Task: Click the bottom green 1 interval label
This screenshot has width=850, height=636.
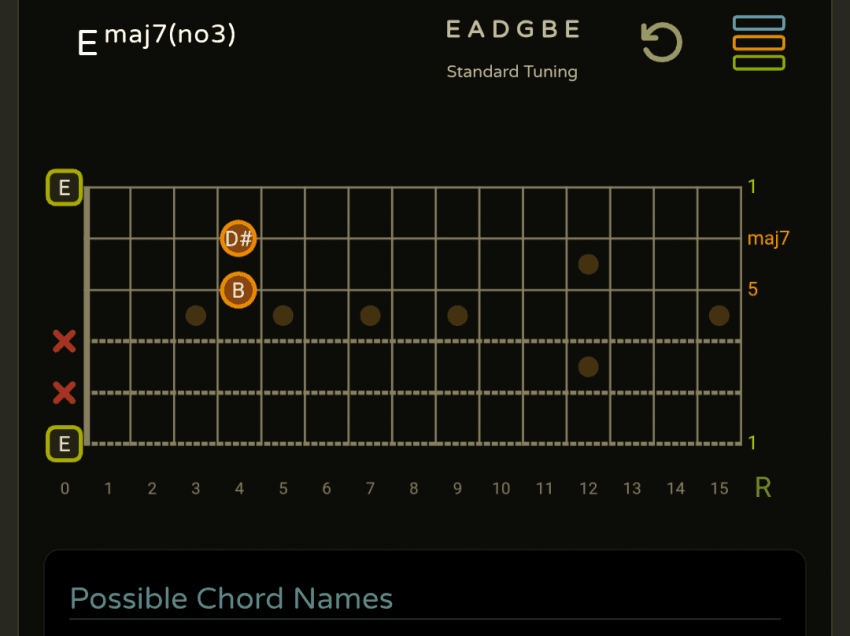Action: [752, 443]
